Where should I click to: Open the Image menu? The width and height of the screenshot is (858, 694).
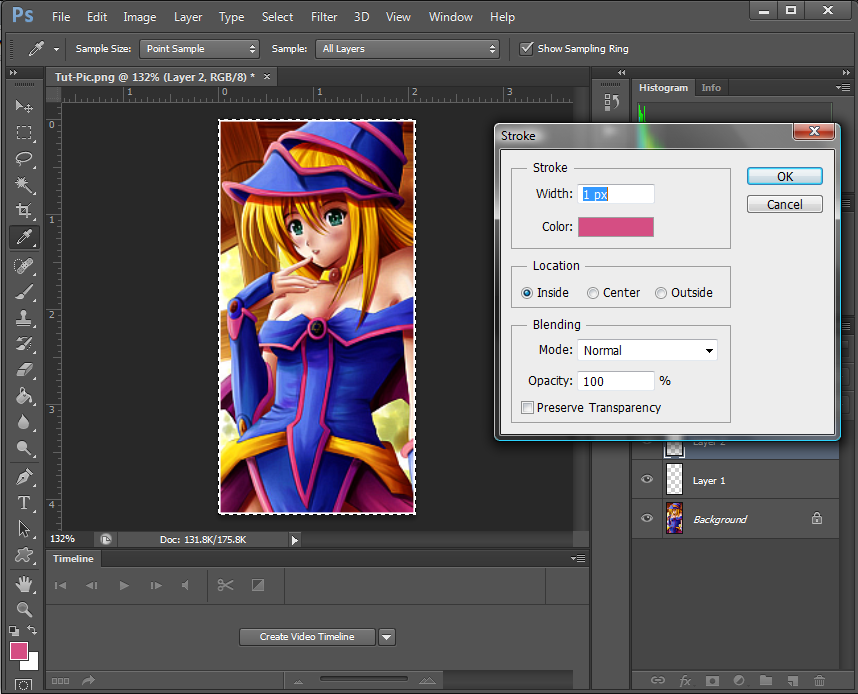140,17
